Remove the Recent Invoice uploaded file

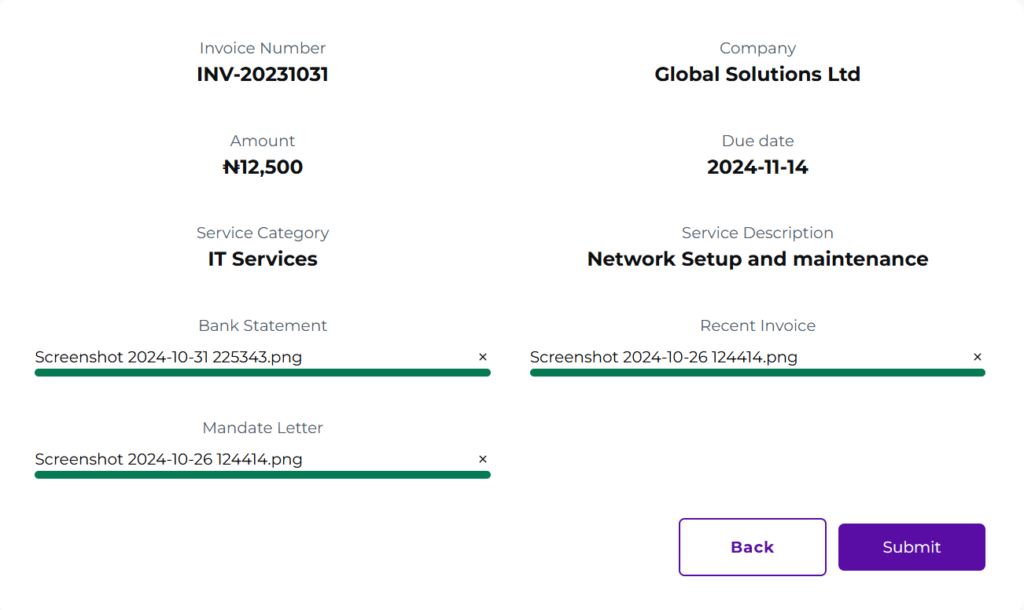[977, 357]
